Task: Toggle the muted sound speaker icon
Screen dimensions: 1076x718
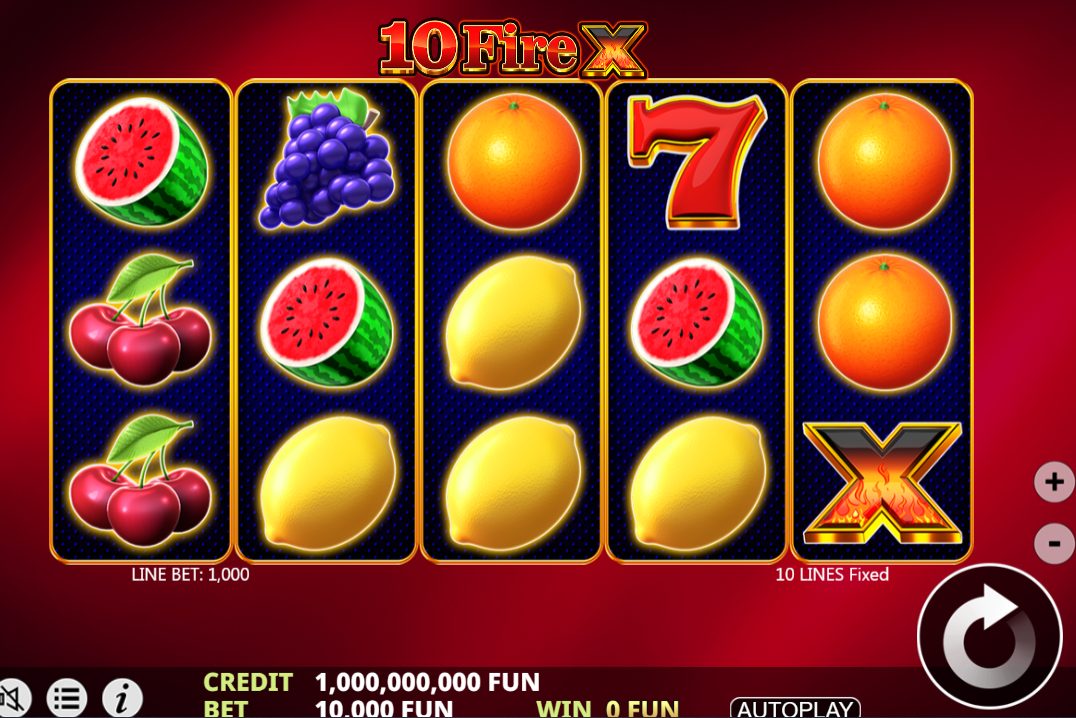Action: click(x=14, y=699)
